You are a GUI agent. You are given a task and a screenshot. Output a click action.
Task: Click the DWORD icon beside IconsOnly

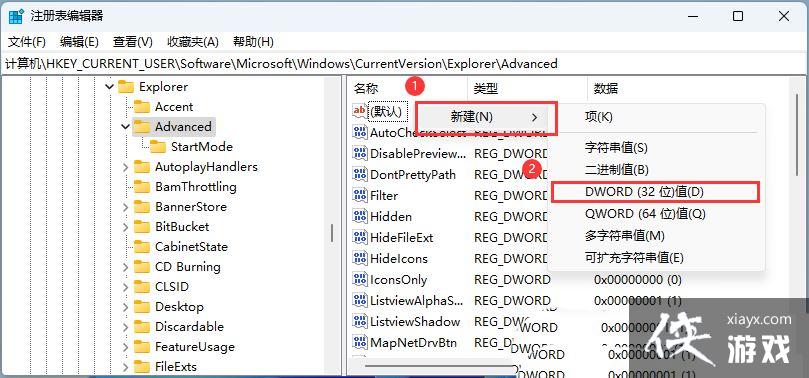[360, 280]
